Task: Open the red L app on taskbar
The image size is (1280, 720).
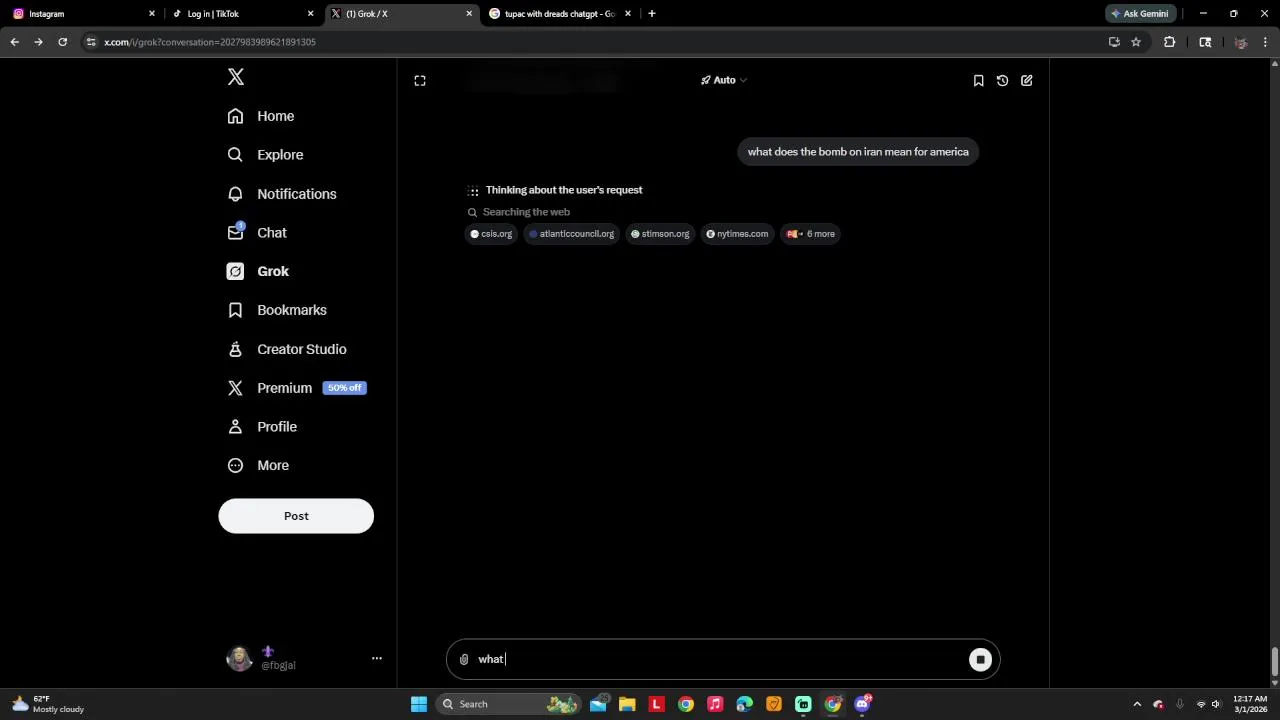Action: [x=656, y=704]
